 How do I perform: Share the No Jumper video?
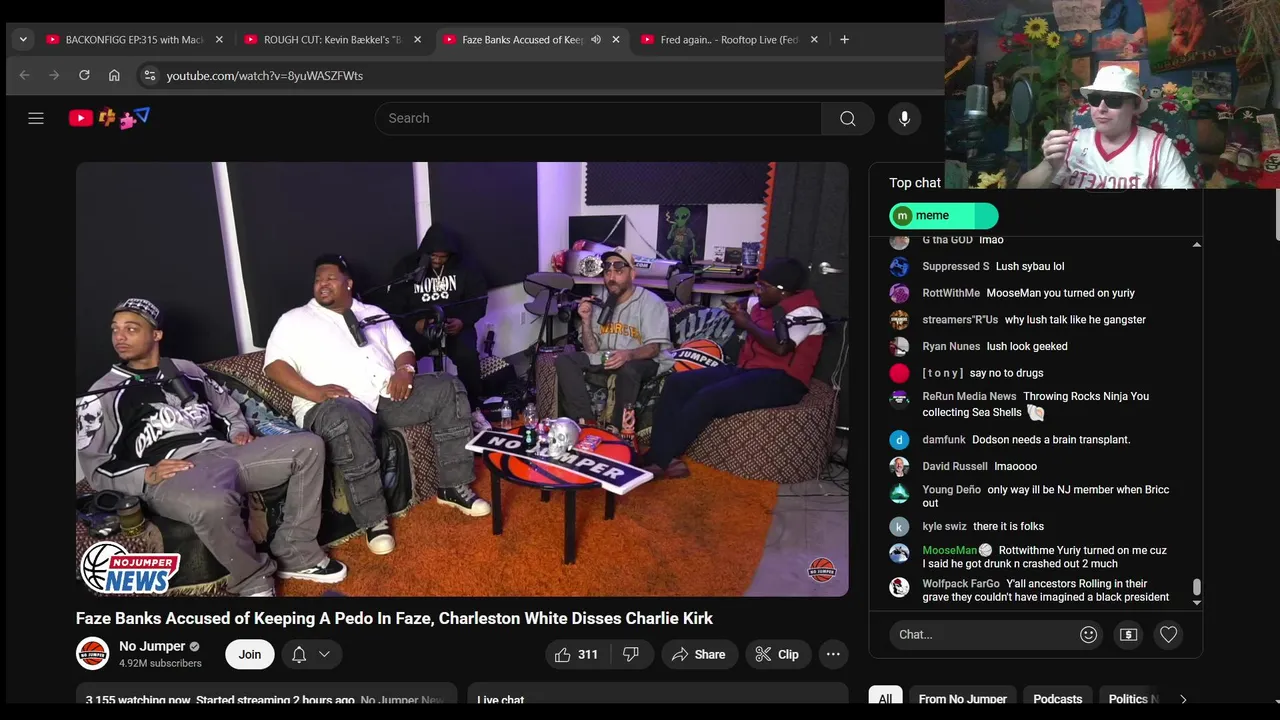pos(699,654)
